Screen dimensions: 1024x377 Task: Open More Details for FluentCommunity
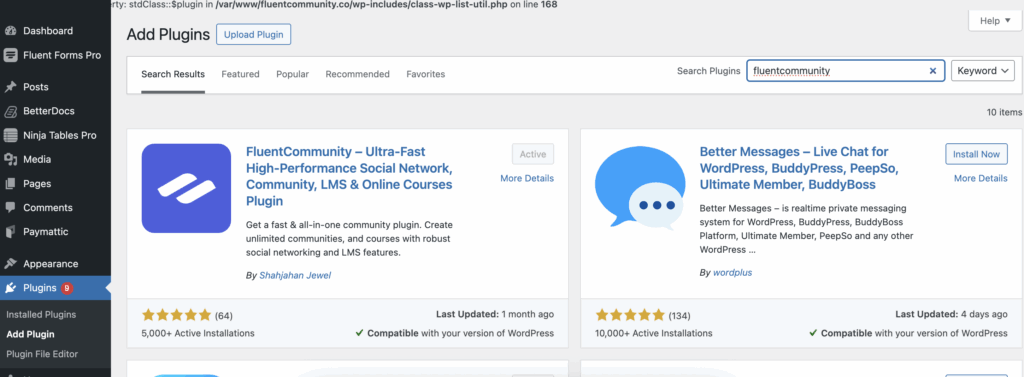point(527,178)
